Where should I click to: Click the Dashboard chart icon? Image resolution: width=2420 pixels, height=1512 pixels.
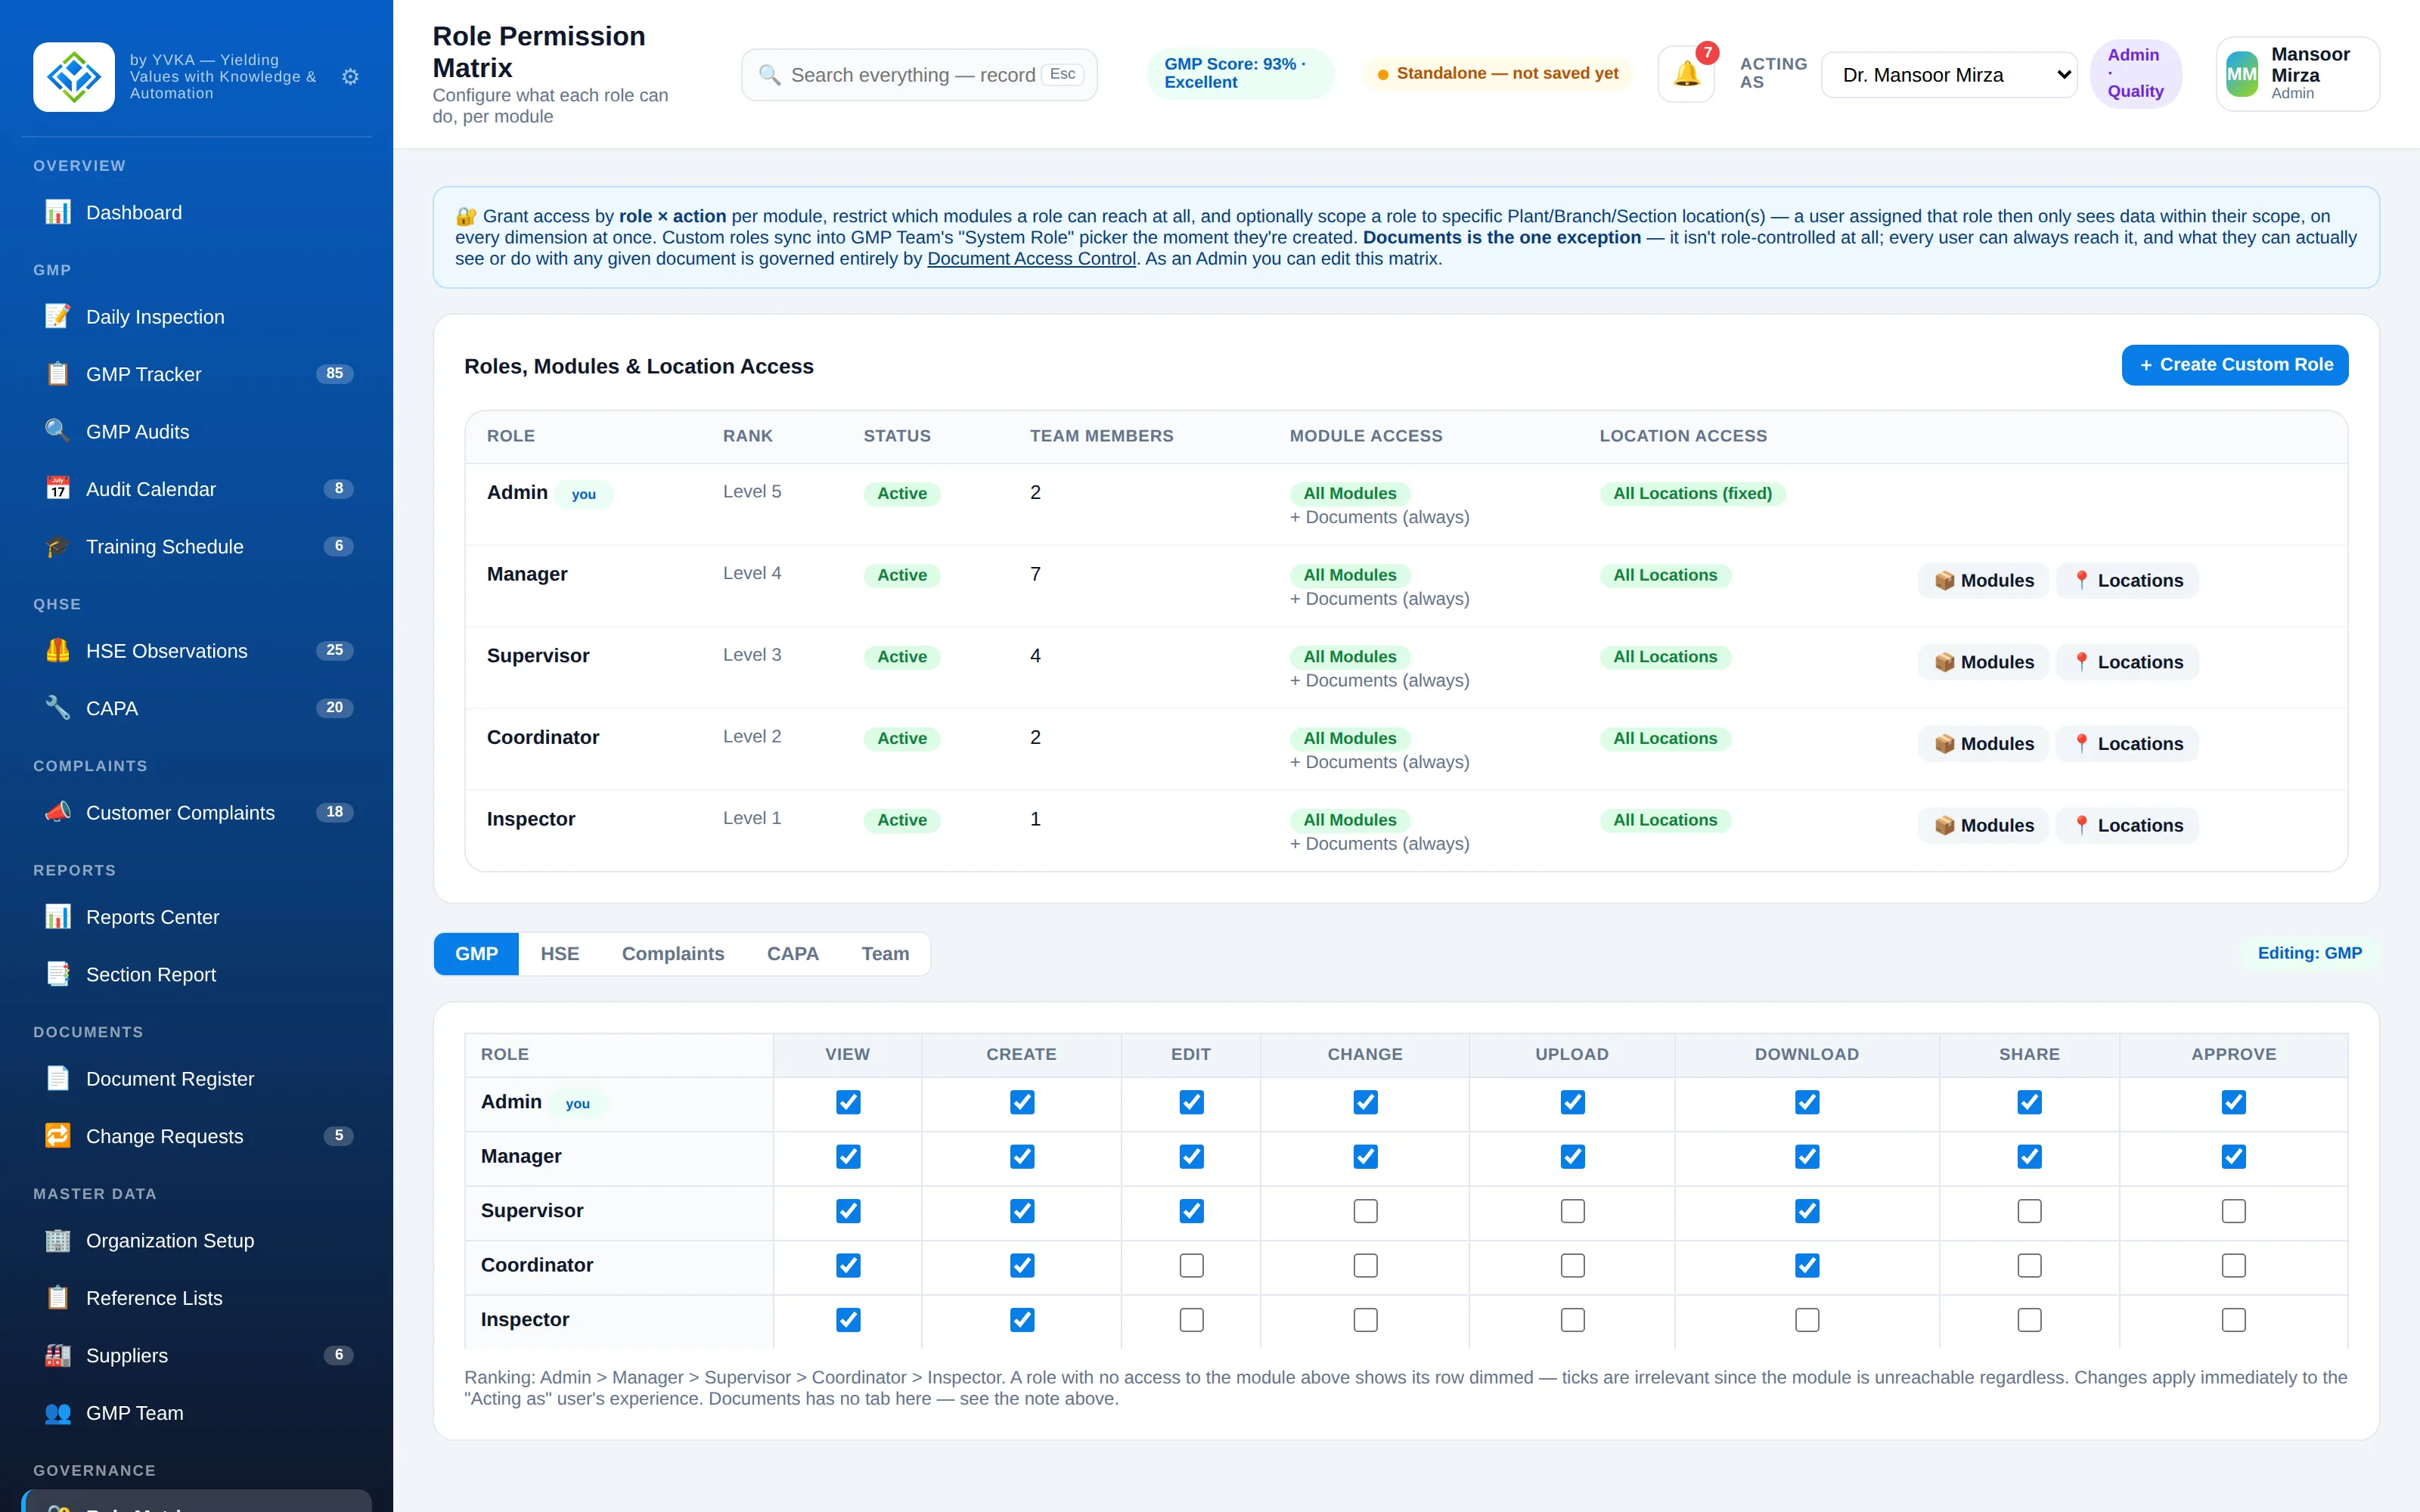(x=58, y=212)
